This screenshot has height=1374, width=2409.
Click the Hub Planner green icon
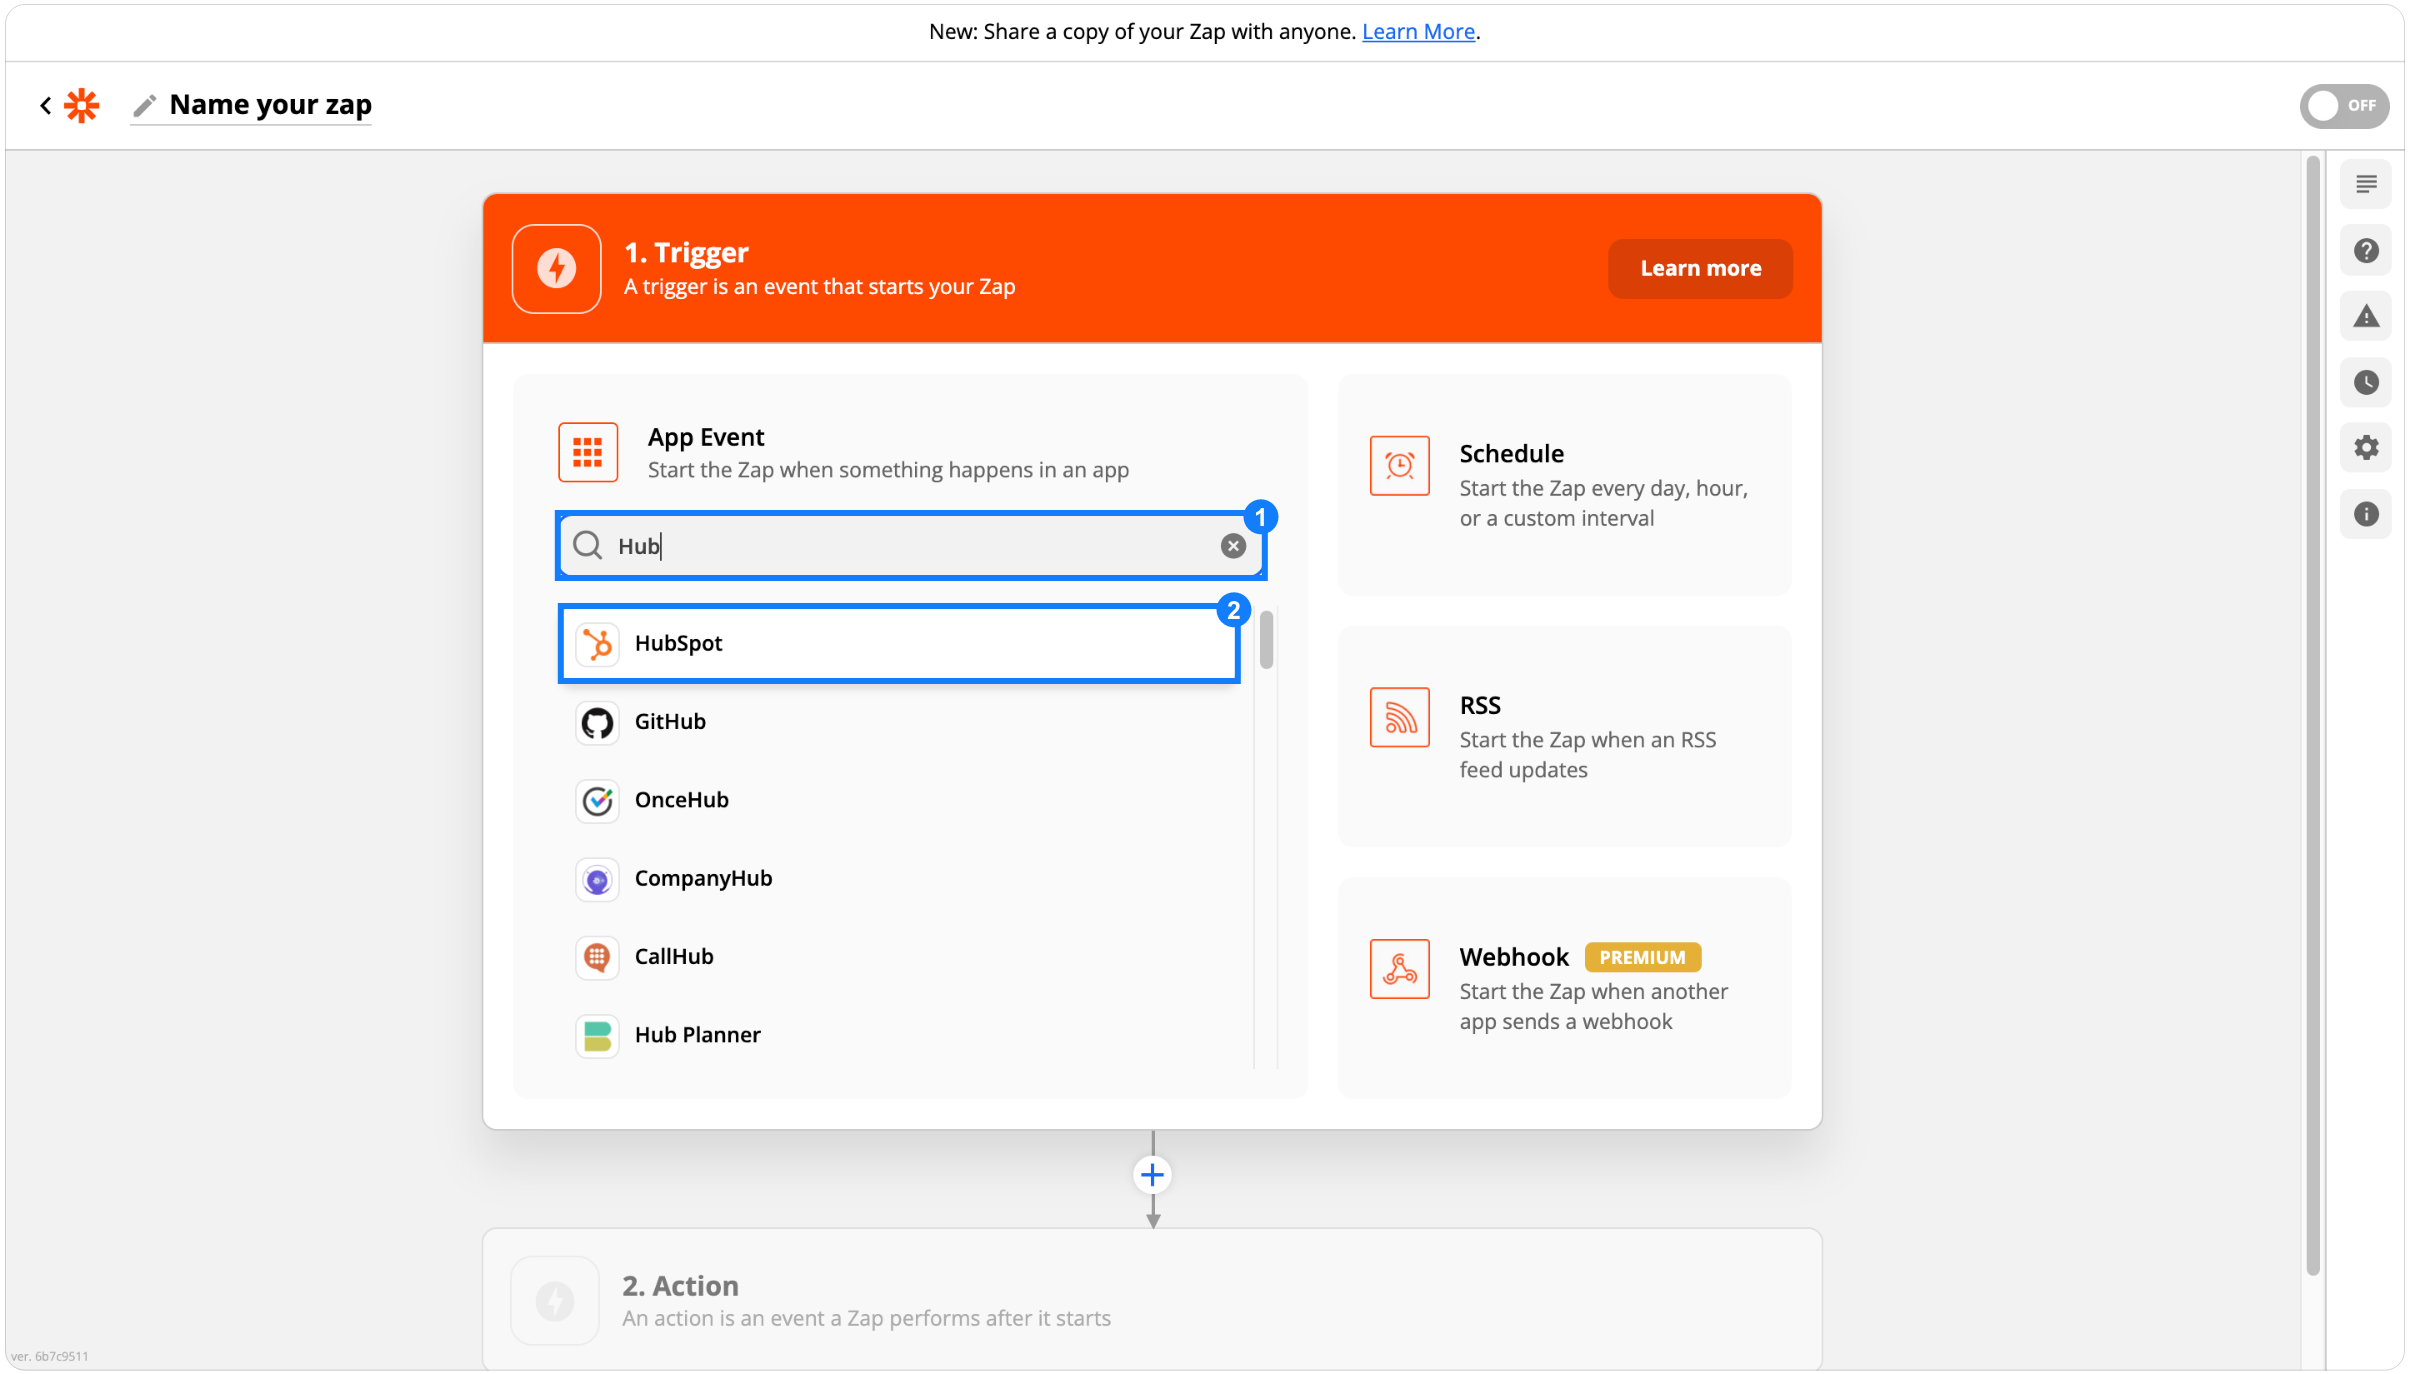point(597,1035)
